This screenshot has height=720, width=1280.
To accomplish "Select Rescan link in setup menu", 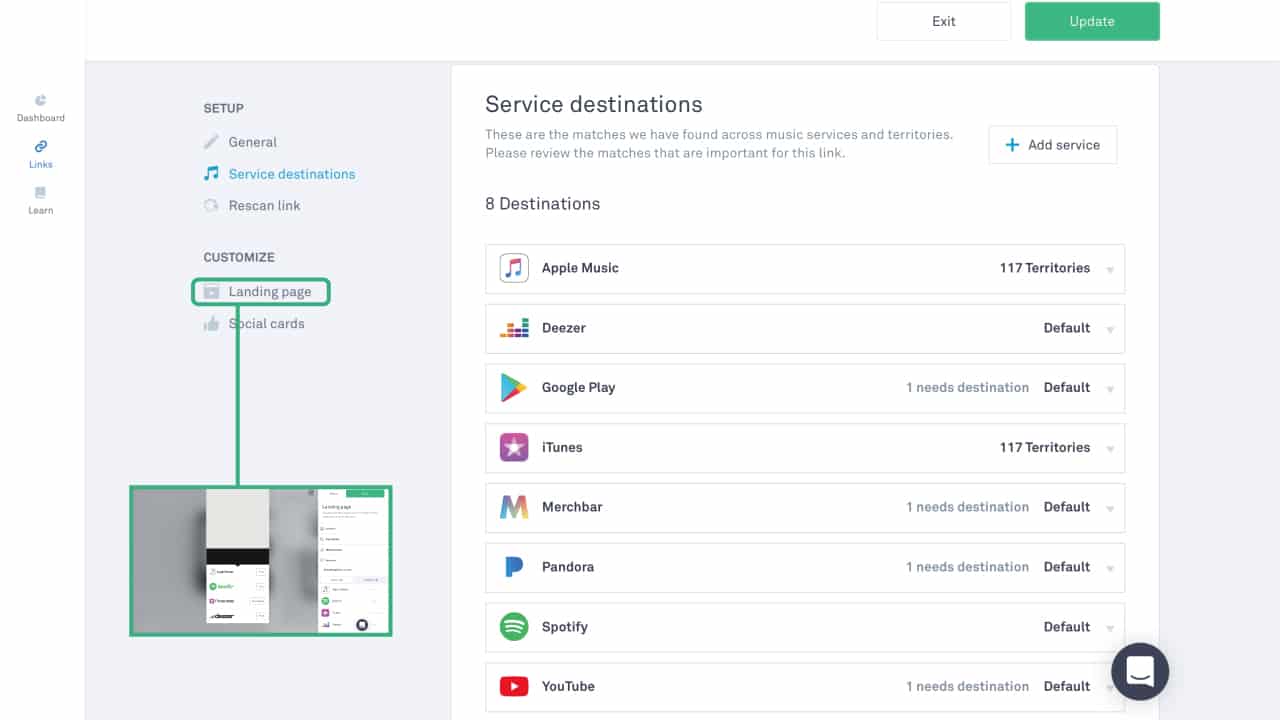I will (264, 205).
